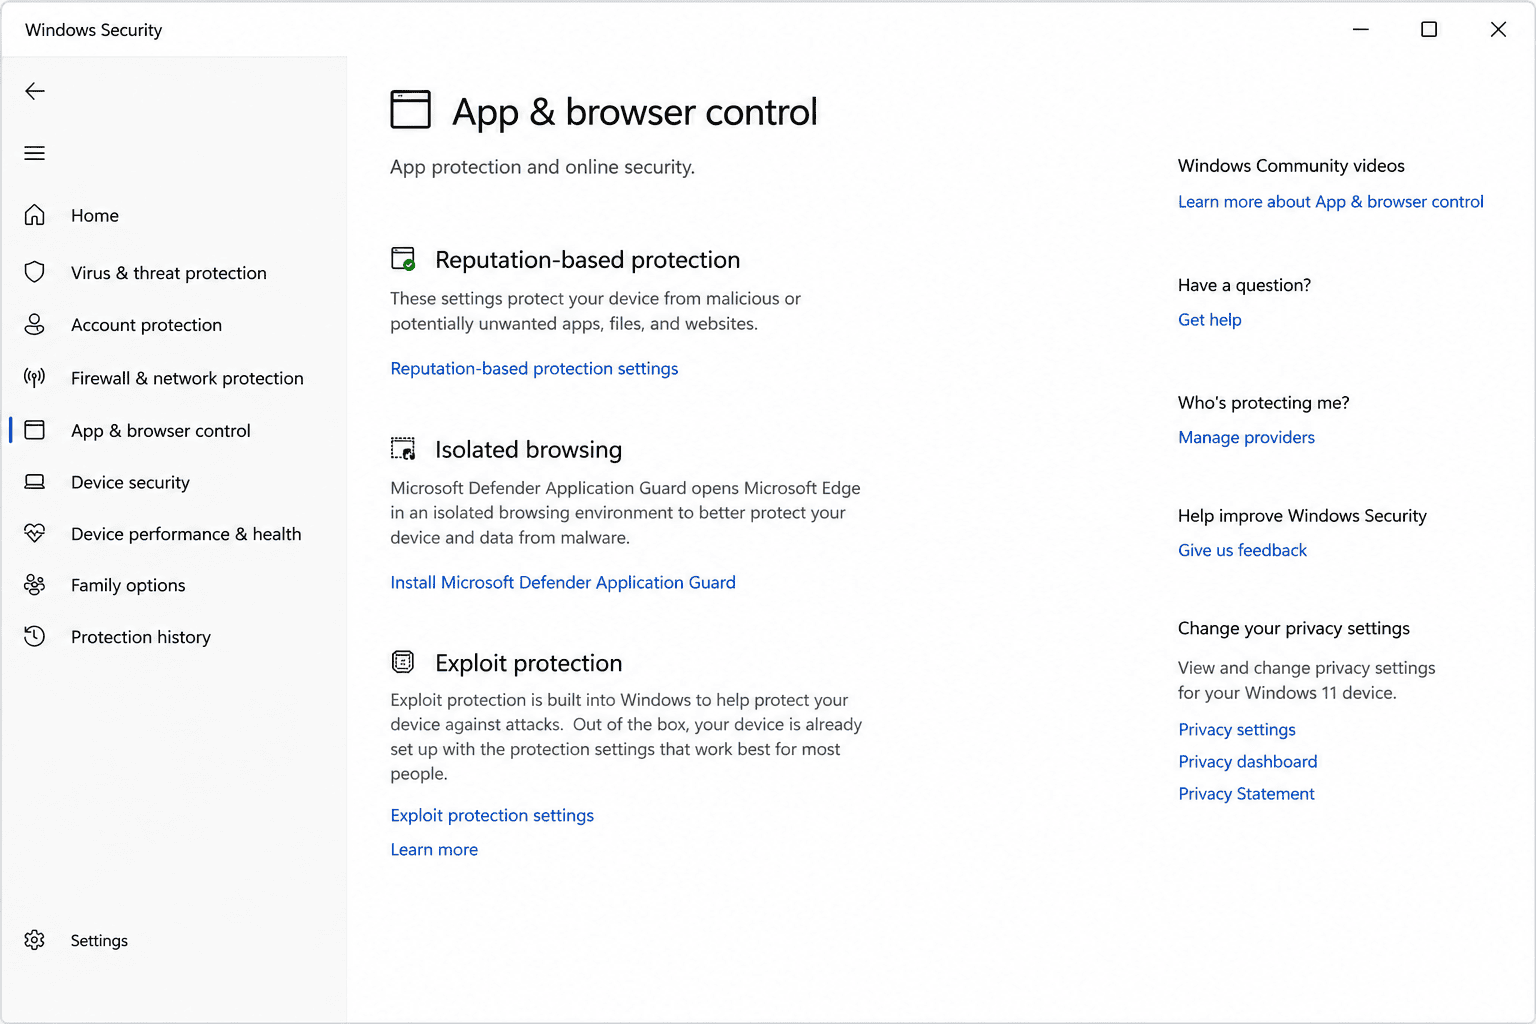Open Exploit protection settings link
The height and width of the screenshot is (1024, 1536).
492,816
